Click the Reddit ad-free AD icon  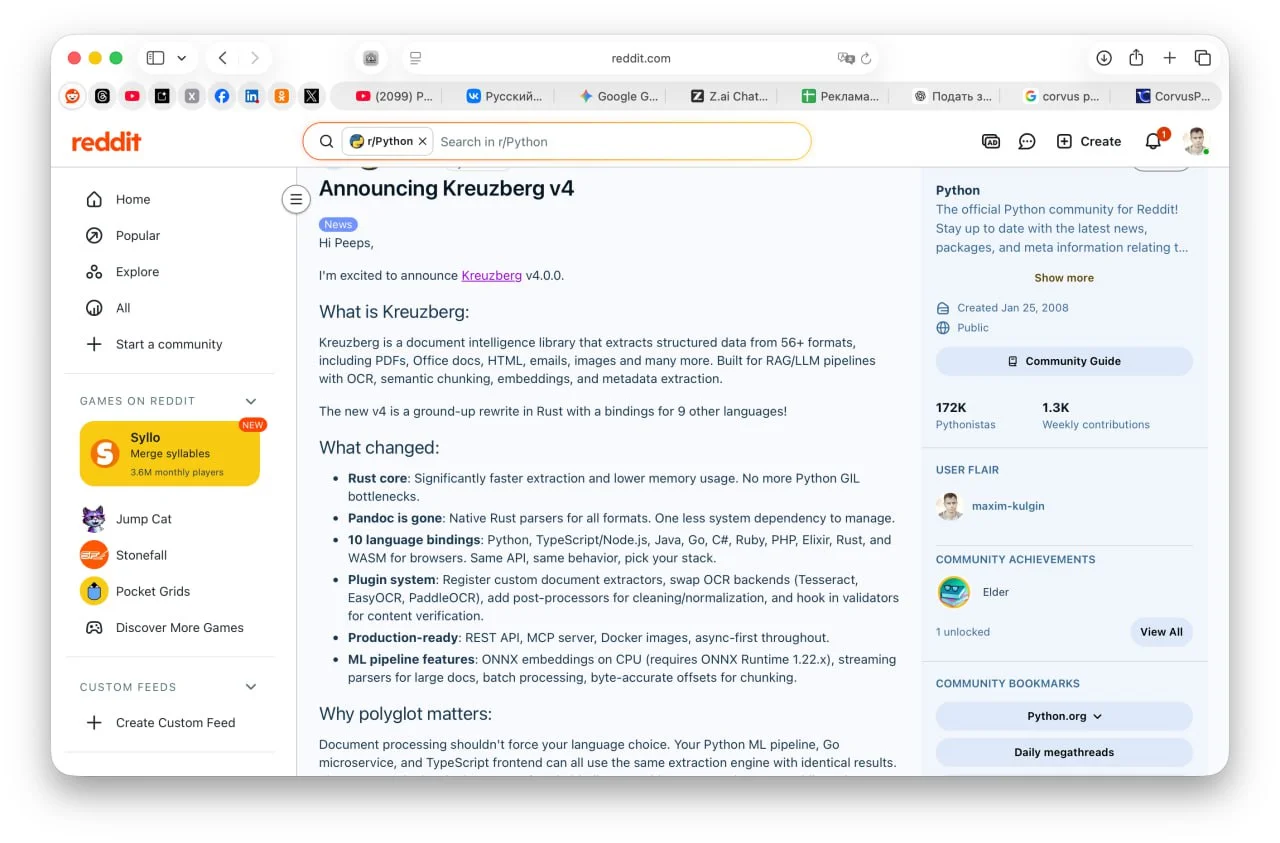991,142
